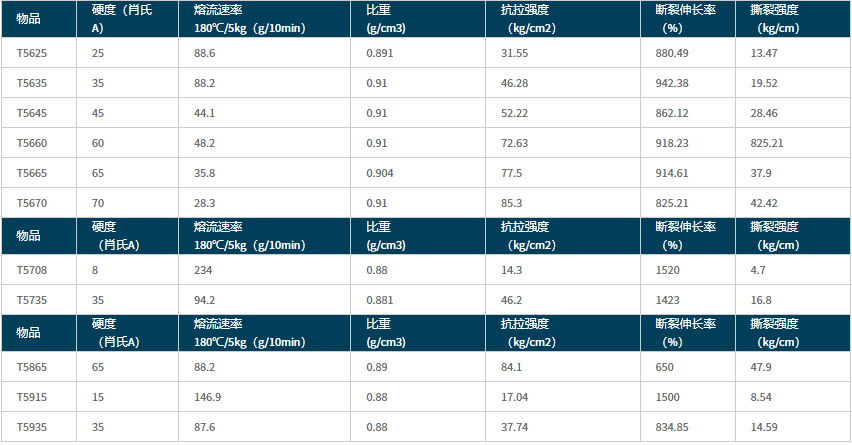Click the T5645 product name
The height and width of the screenshot is (445, 852).
coord(32,113)
